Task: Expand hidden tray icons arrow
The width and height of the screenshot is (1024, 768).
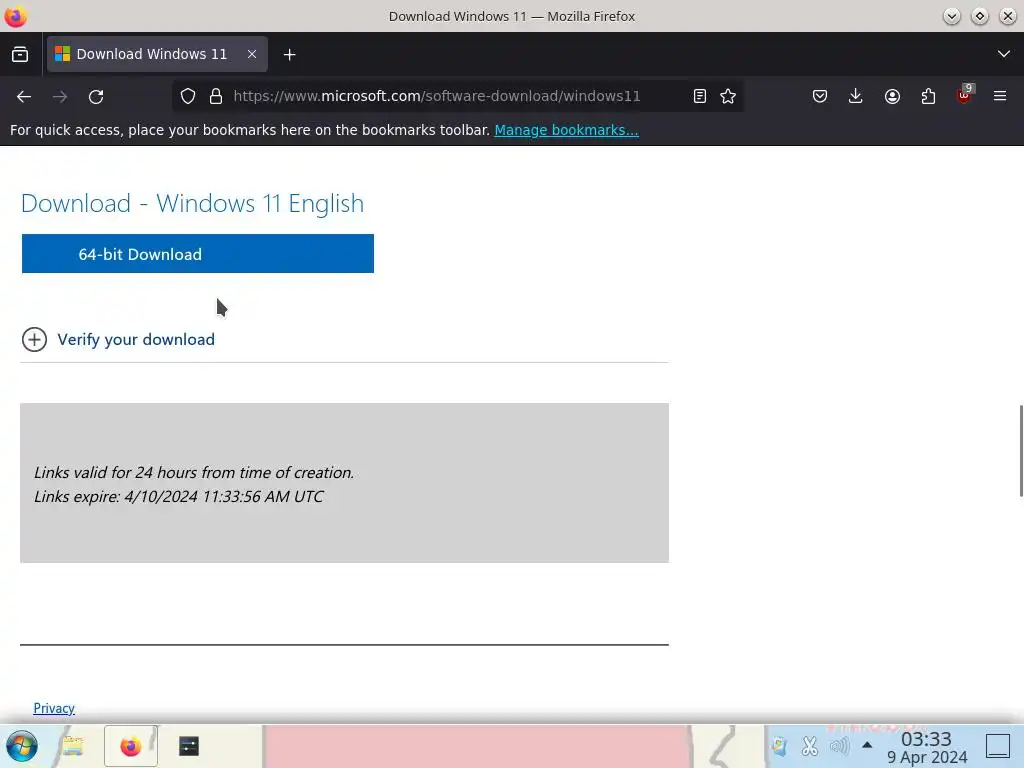Action: (x=867, y=744)
